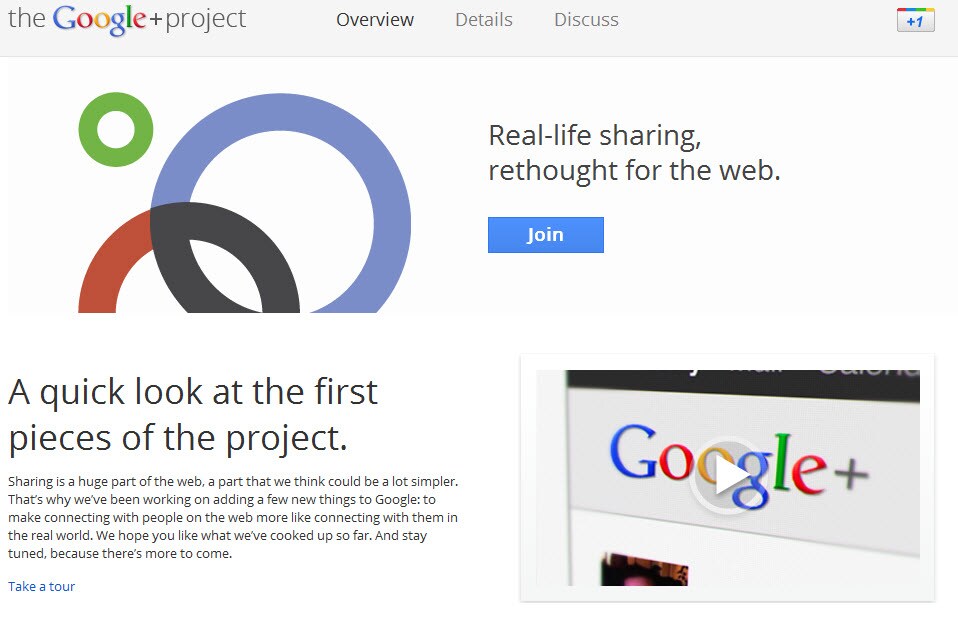Click the +1 button icon
This screenshot has width=958, height=617.
tap(915, 20)
